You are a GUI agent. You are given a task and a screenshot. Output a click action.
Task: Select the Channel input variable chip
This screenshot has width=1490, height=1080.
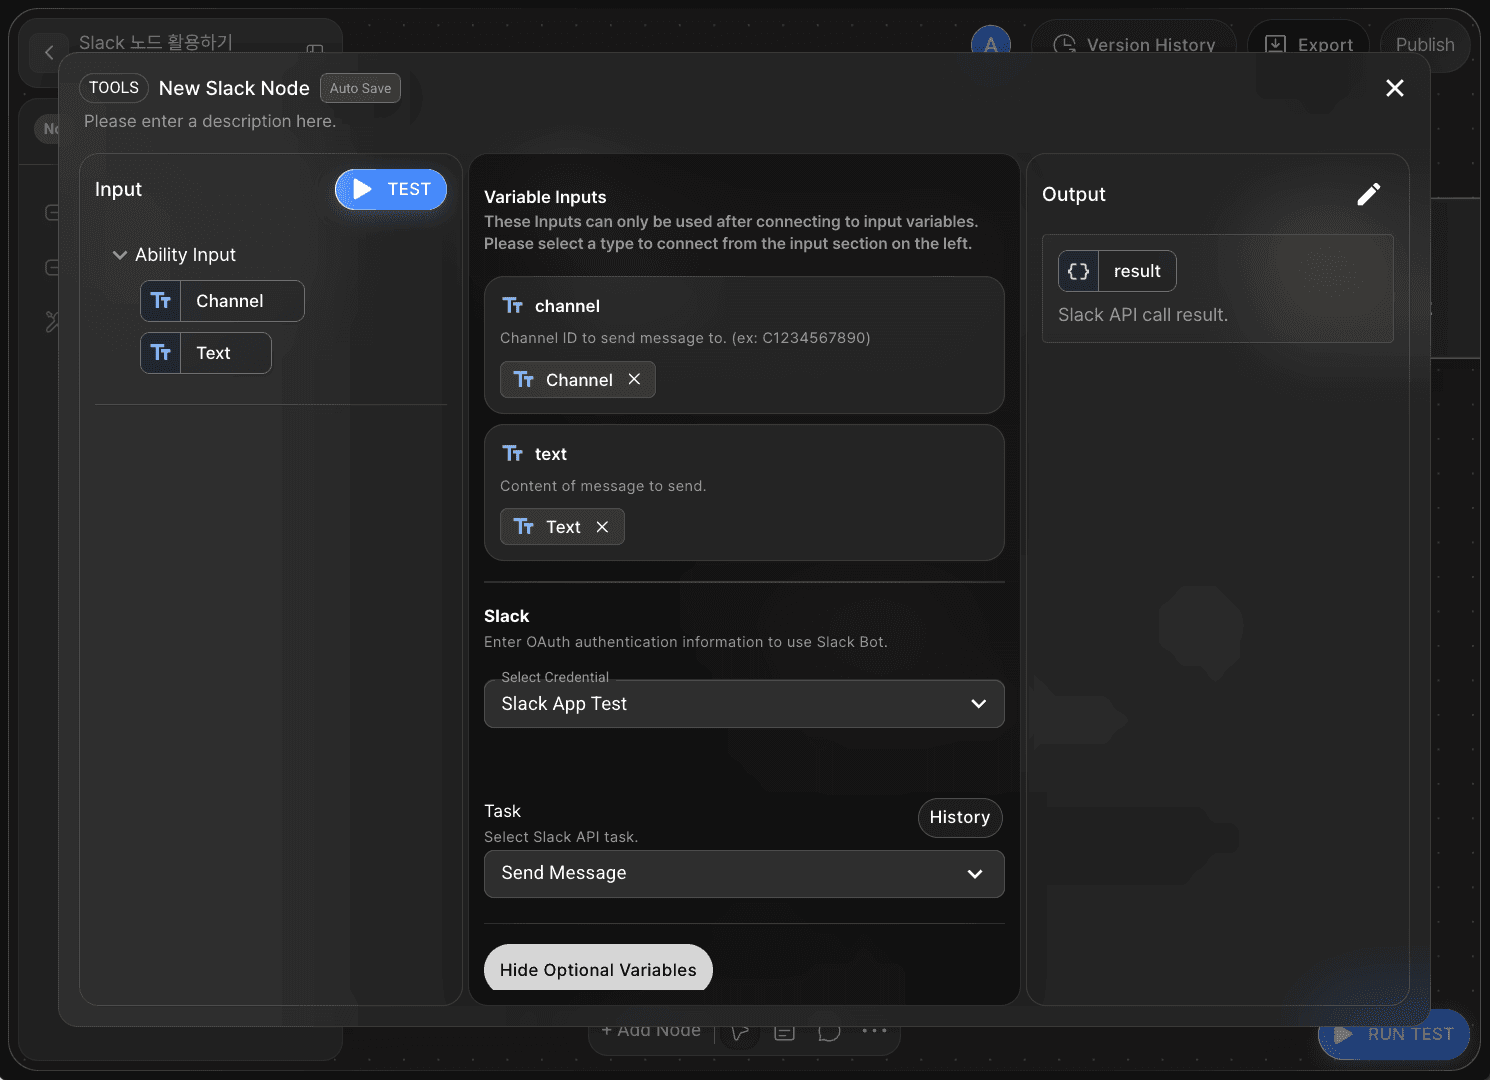[x=222, y=301]
